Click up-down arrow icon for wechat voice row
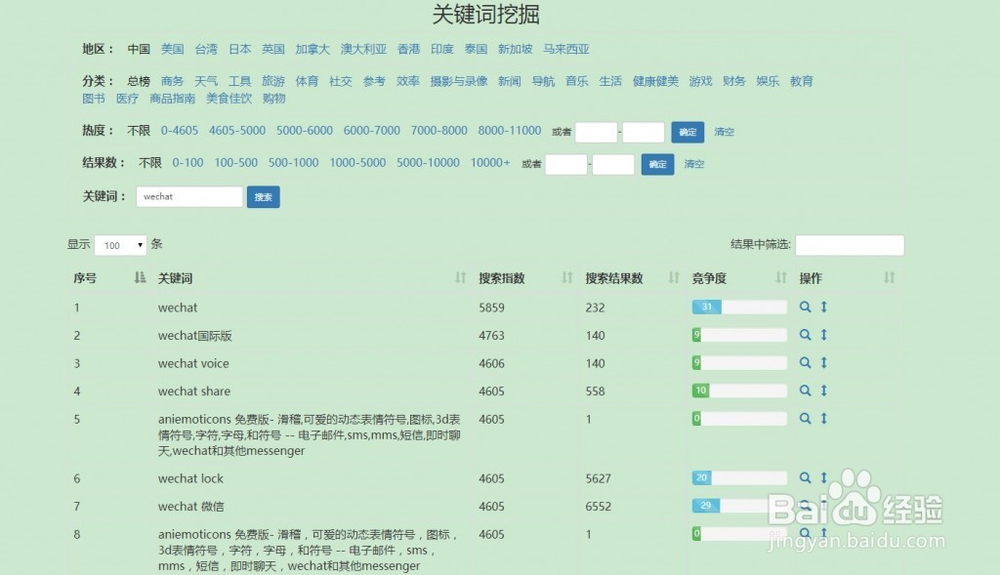Image resolution: width=1000 pixels, height=575 pixels. tap(824, 363)
